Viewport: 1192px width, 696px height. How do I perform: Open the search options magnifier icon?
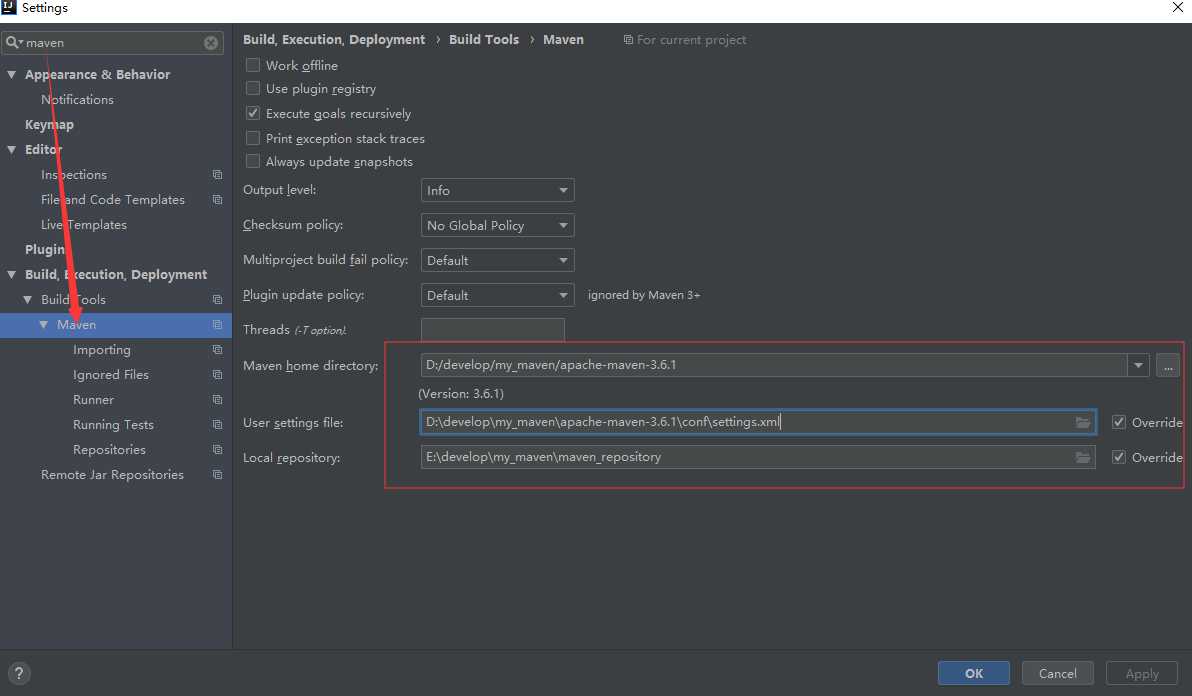pos(14,43)
